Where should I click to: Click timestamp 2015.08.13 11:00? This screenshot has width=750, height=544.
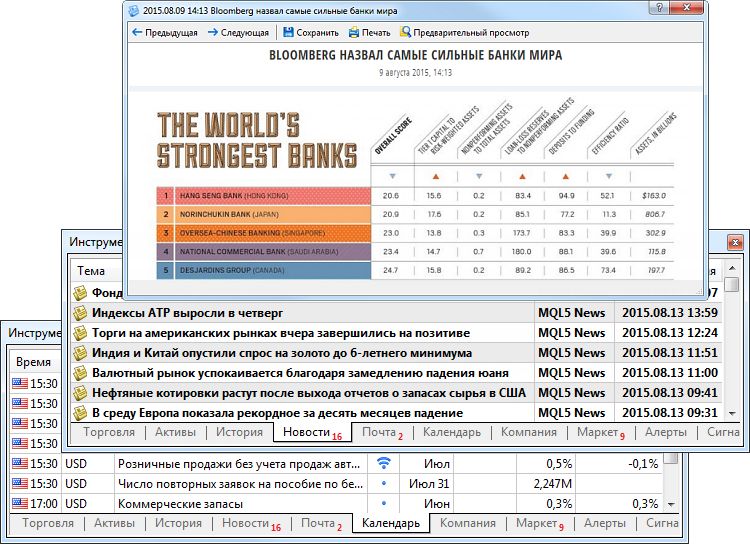click(x=670, y=373)
